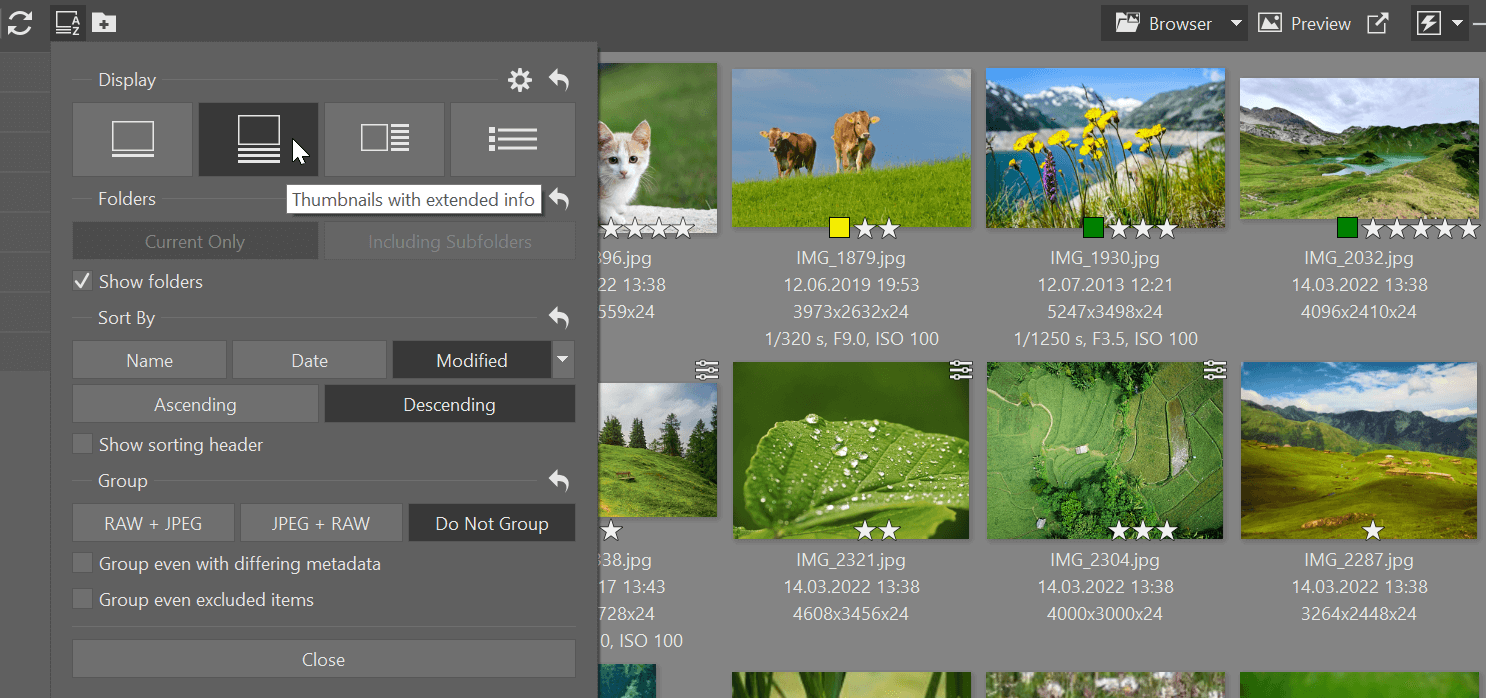Open the external window icon beside Preview

click(x=1378, y=23)
